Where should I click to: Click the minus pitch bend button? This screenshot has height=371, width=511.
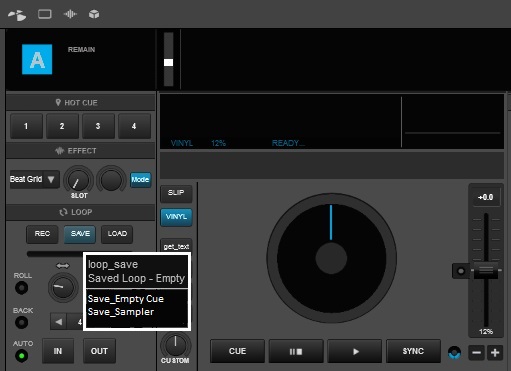(x=477, y=353)
